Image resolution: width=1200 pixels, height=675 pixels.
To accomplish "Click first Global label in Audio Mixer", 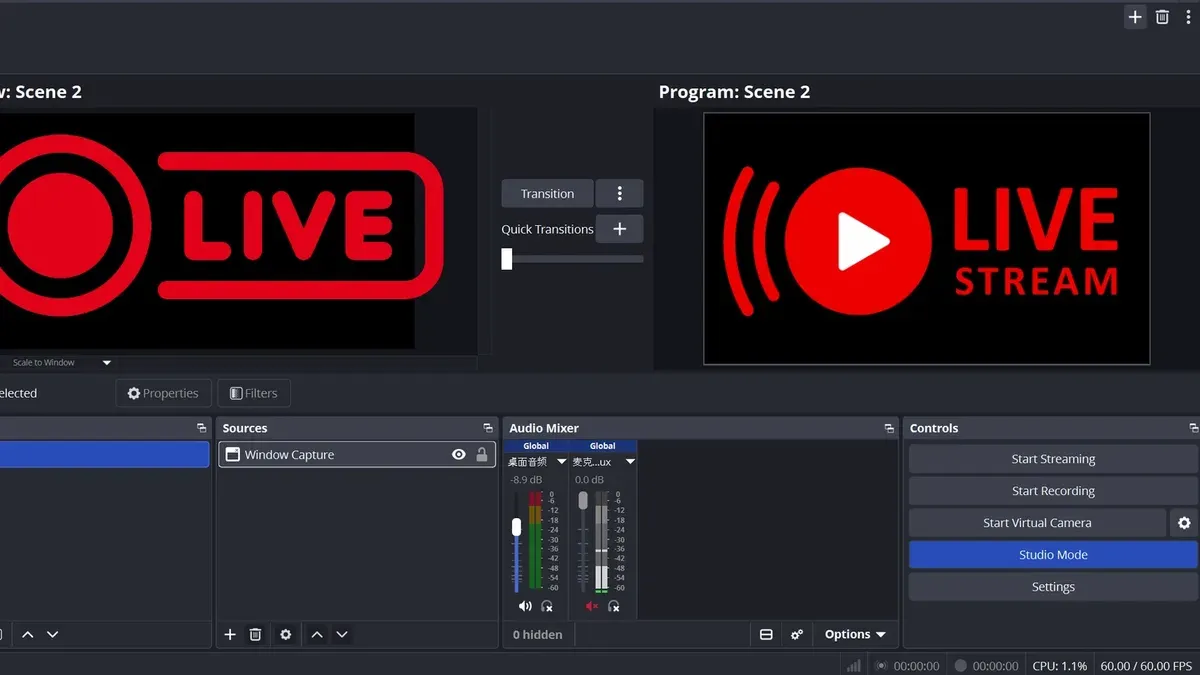I will pyautogui.click(x=536, y=446).
